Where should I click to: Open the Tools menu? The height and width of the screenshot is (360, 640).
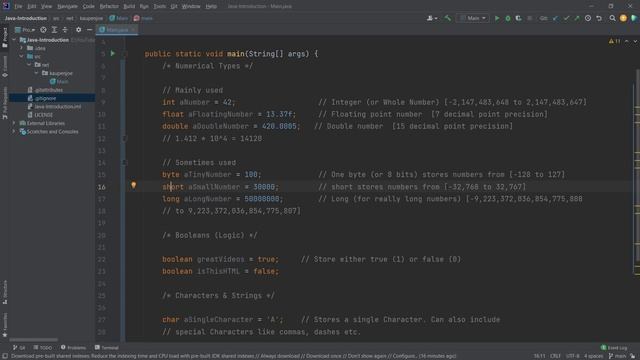tap(160, 7)
